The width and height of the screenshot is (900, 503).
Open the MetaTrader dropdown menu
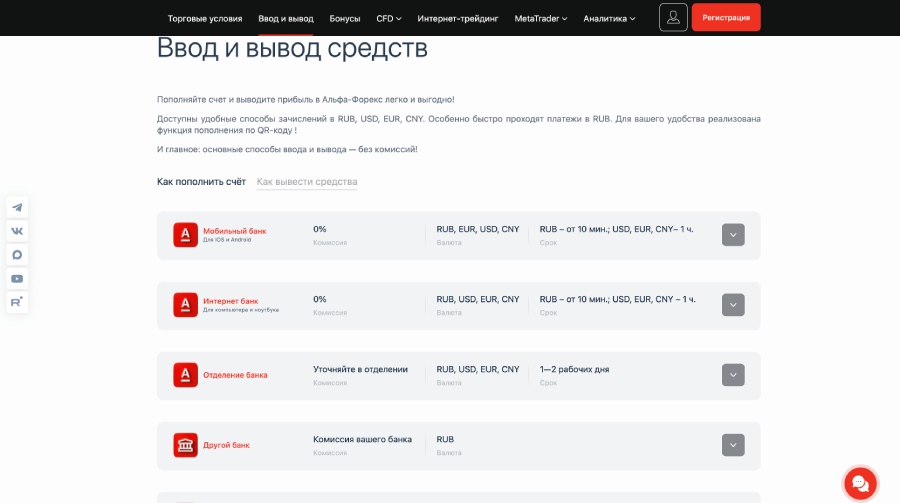point(541,18)
